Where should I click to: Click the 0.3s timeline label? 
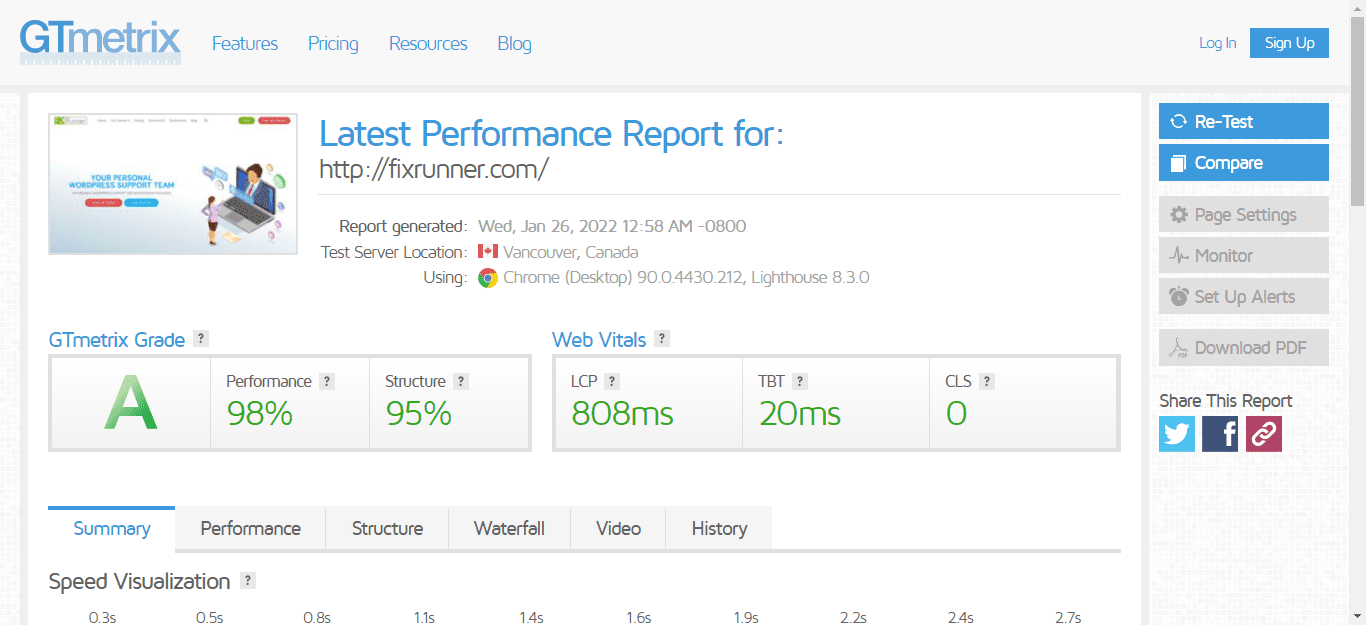click(102, 617)
